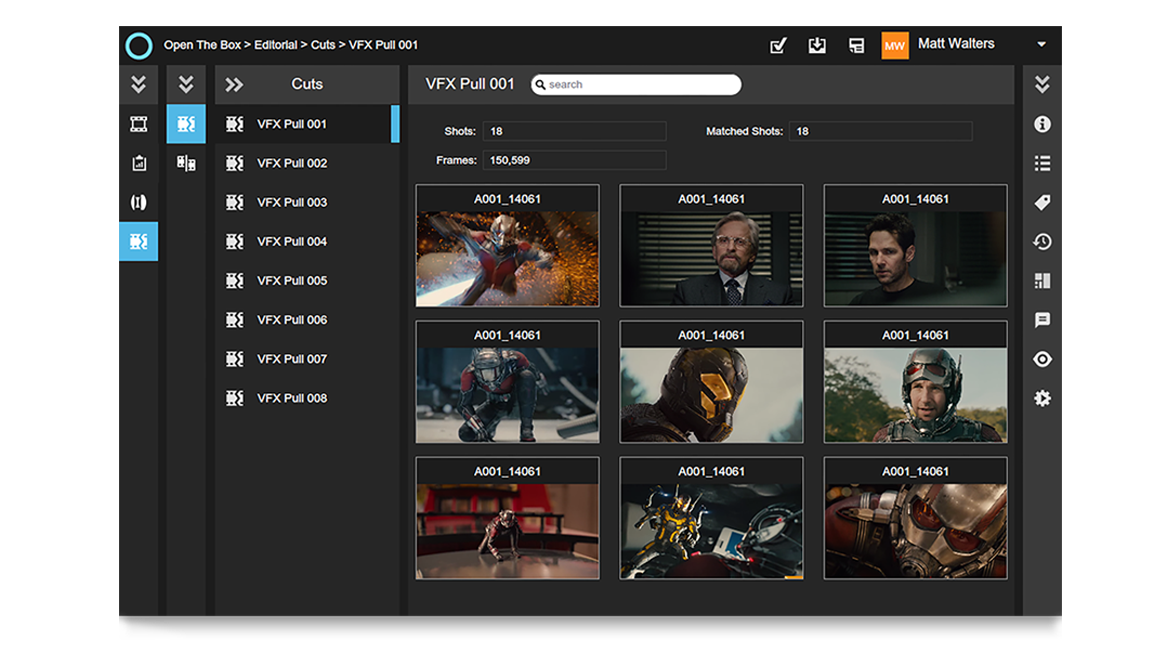Click the Cuts link in the breadcrumb
Screen dimensions: 1172x649
[323, 45]
